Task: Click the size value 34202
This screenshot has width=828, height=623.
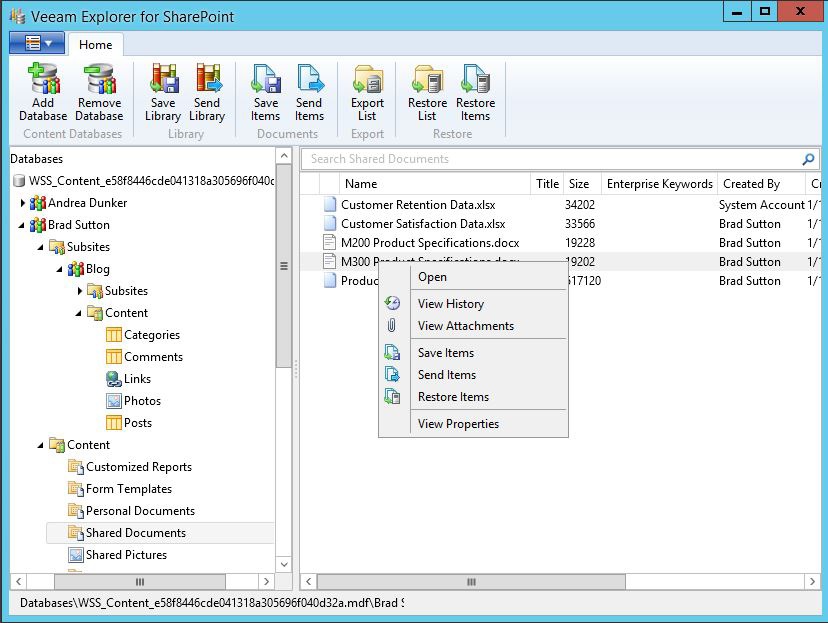Action: click(580, 205)
